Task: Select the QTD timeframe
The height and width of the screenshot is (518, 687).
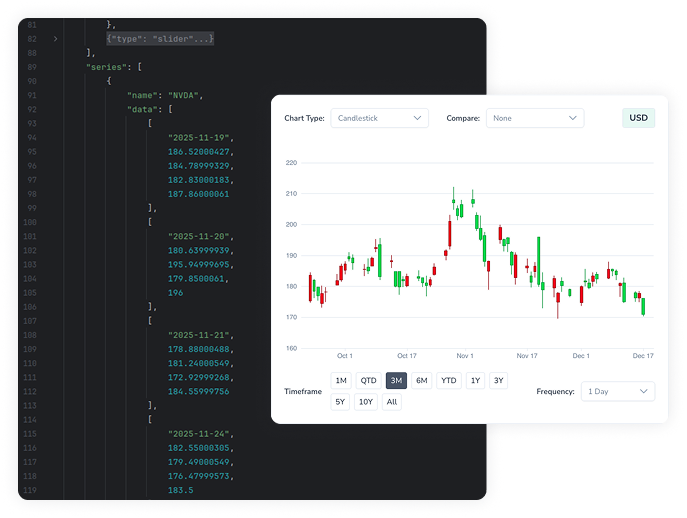Action: pyautogui.click(x=369, y=380)
